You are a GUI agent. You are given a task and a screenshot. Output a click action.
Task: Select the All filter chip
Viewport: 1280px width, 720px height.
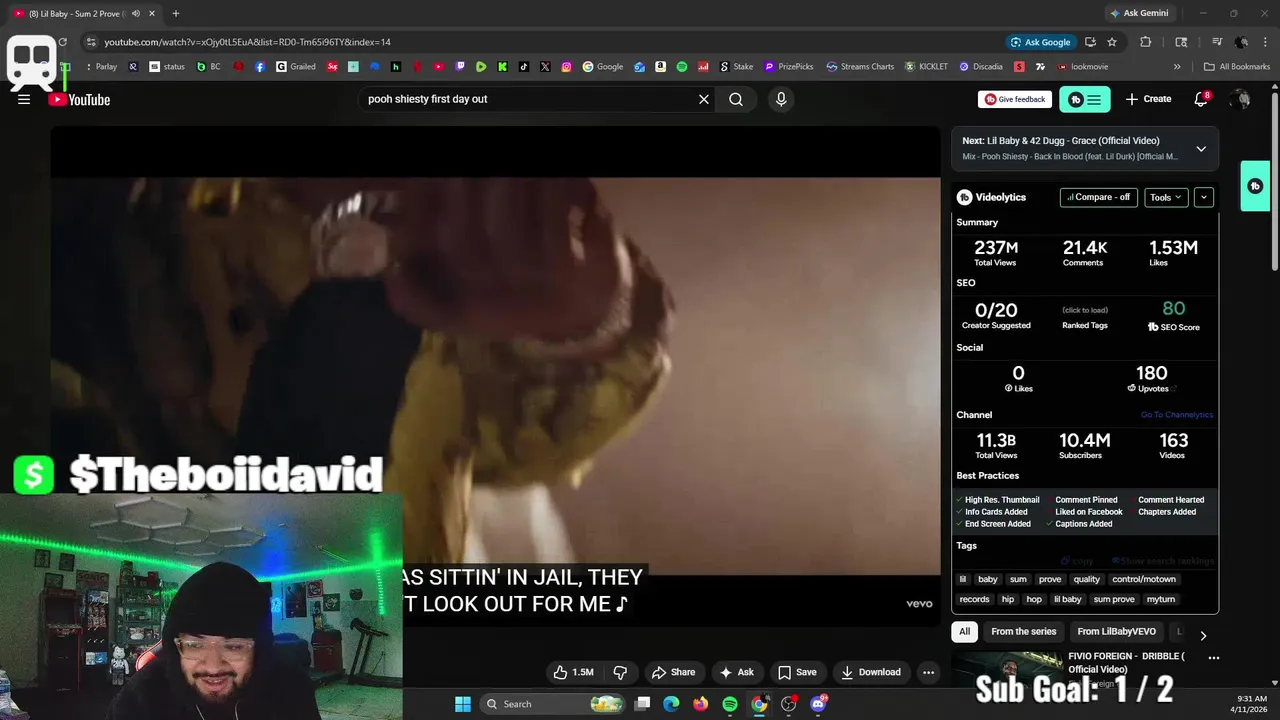964,632
